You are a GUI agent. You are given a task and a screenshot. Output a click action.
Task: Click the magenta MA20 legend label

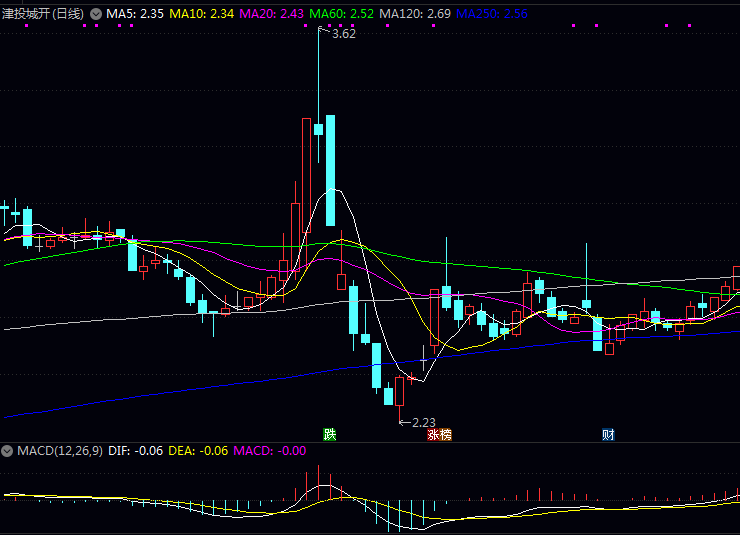click(x=272, y=14)
